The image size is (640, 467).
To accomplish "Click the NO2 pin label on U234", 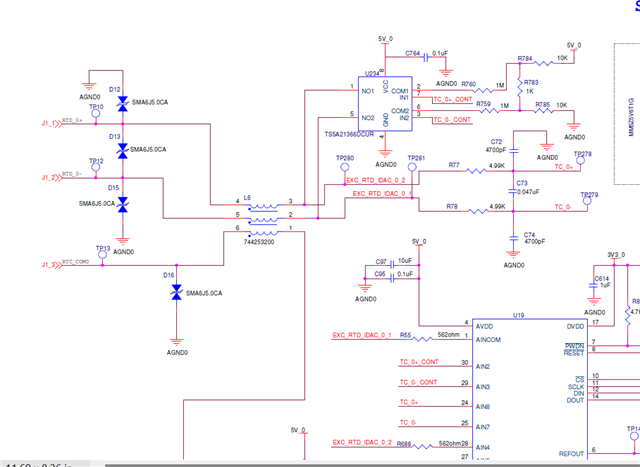I will tap(368, 118).
